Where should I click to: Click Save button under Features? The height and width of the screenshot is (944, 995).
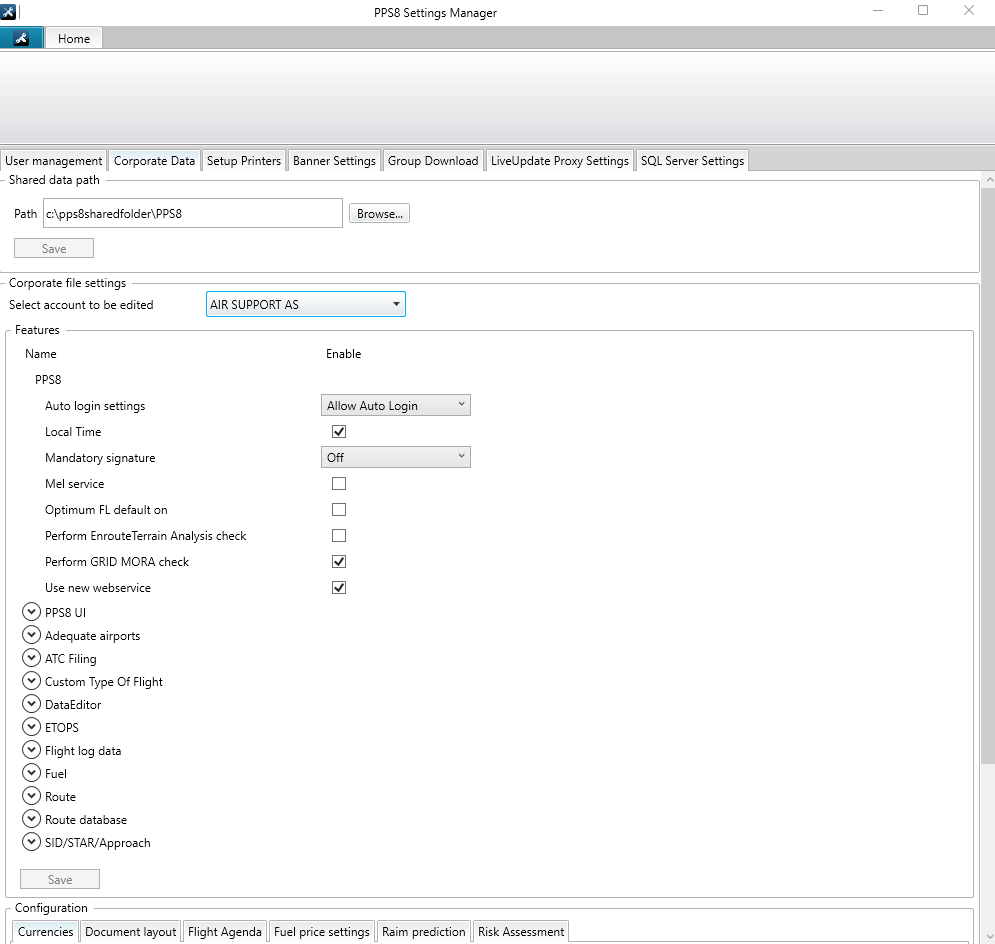coord(60,879)
